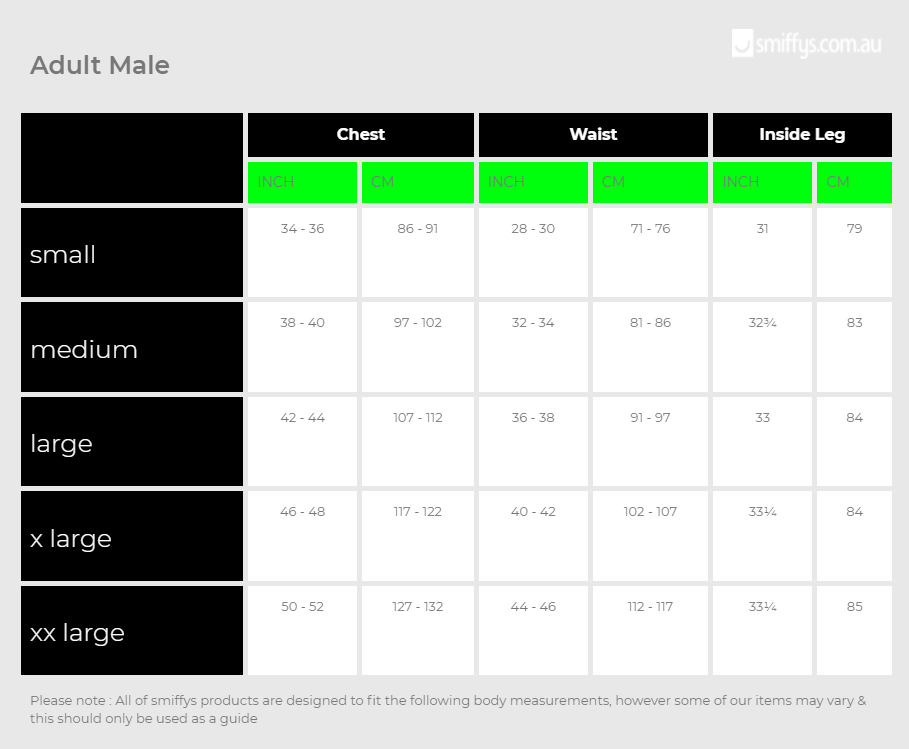Select the Chest column header
This screenshot has width=909, height=749.
pyautogui.click(x=361, y=134)
